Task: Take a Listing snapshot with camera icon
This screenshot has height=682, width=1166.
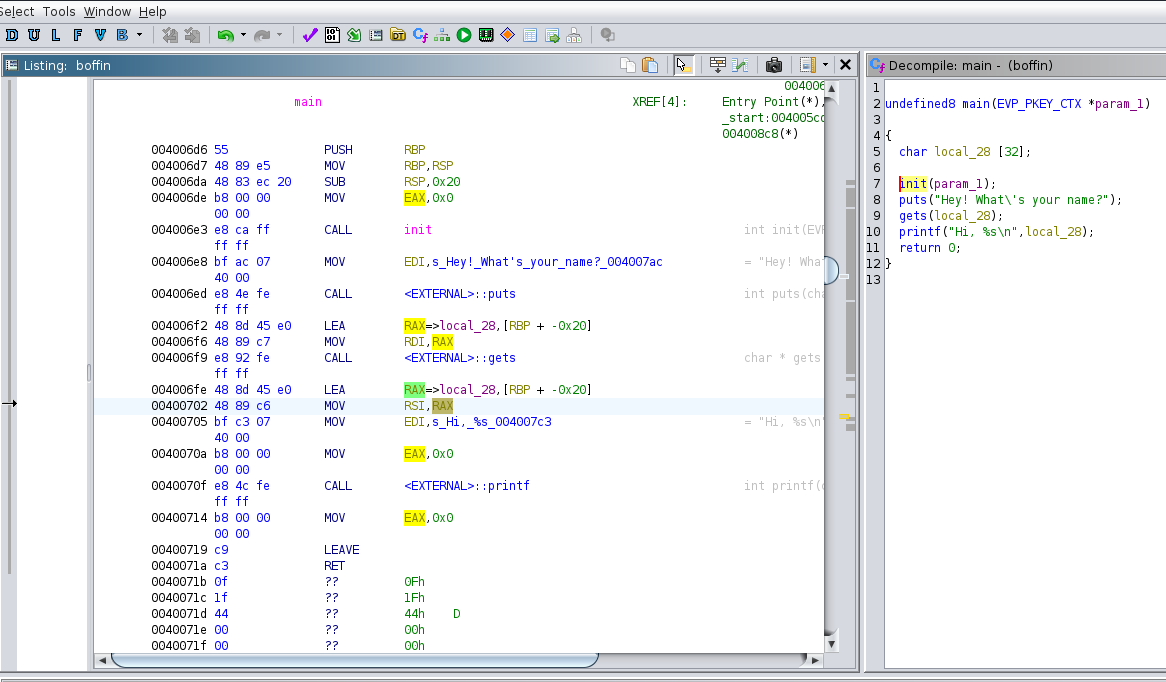Action: (773, 65)
